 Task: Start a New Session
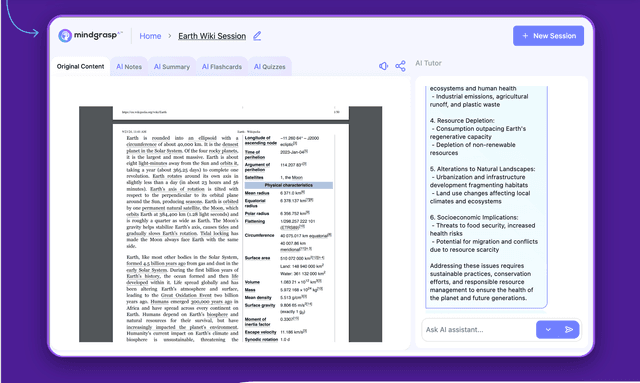point(548,36)
